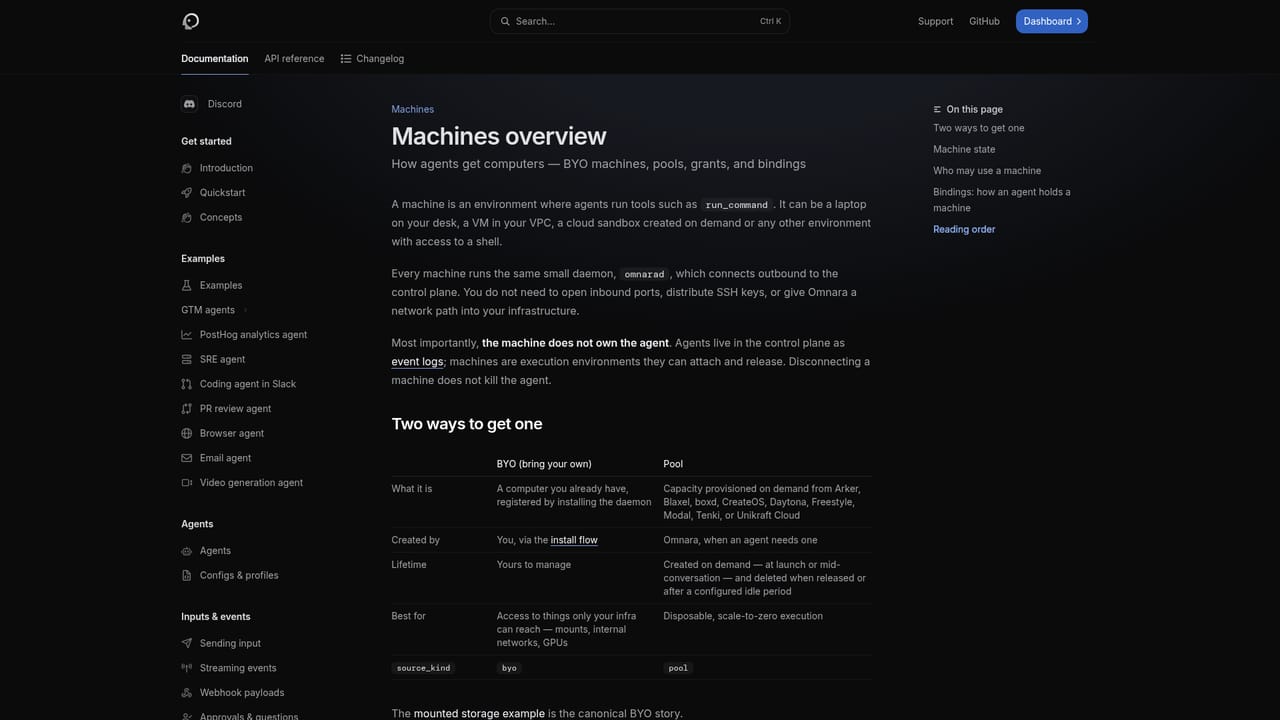
Task: Click the 'pool' source_kind code value
Action: coord(678,668)
